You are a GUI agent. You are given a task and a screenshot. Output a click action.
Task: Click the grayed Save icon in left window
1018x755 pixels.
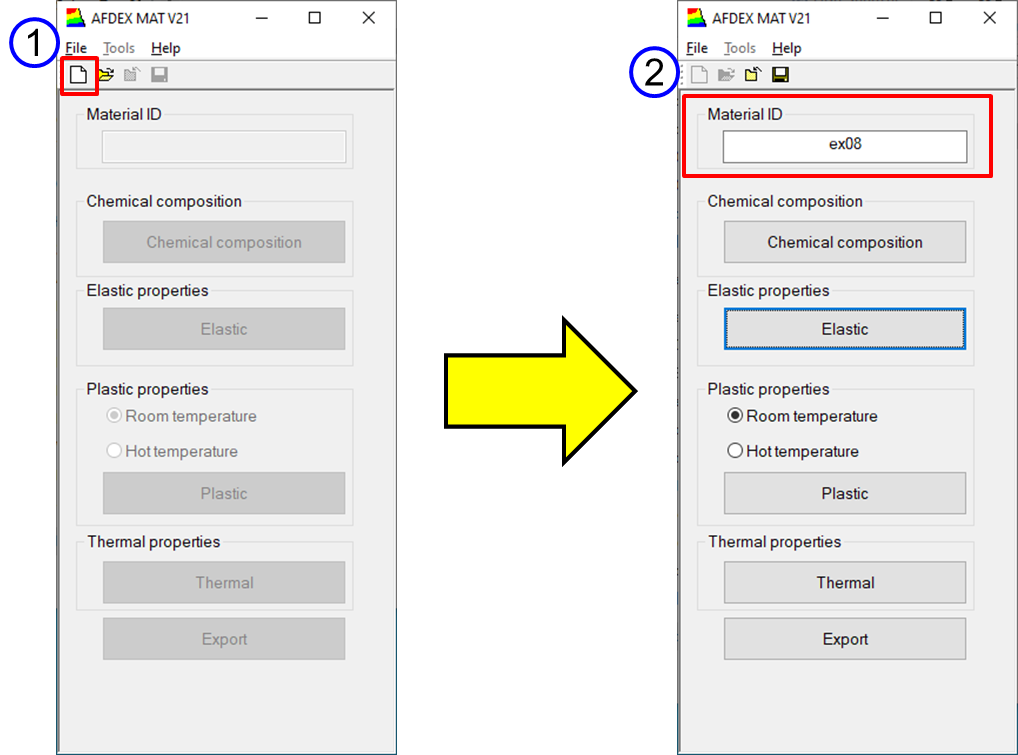click(159, 75)
